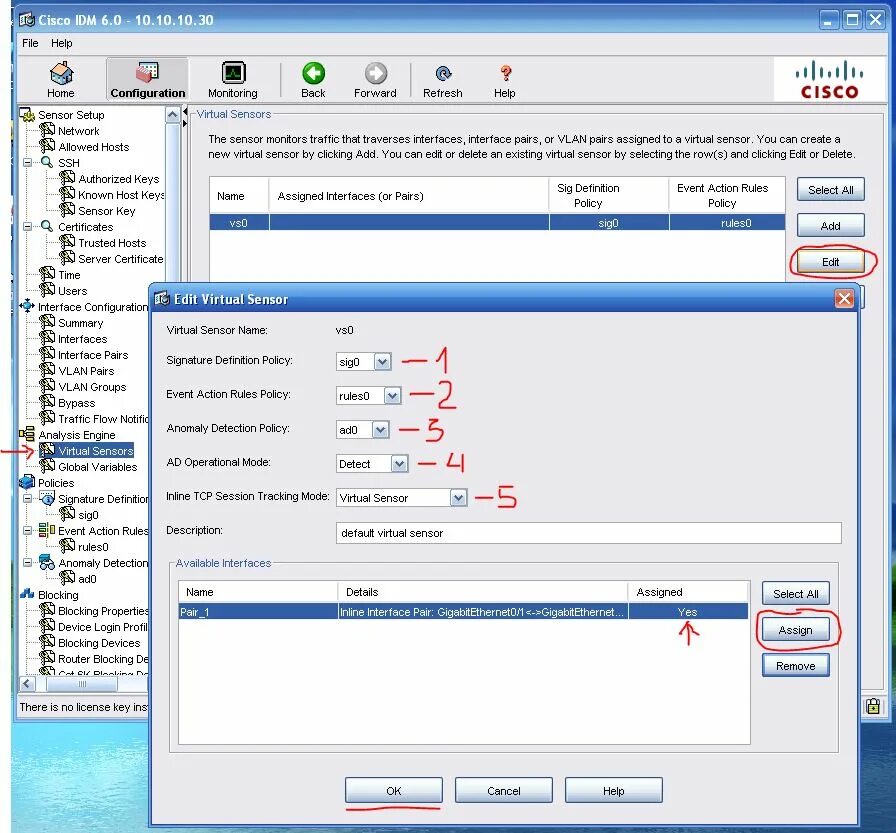Image resolution: width=896 pixels, height=833 pixels.
Task: Click the Users item's page icon
Action: [x=47, y=290]
